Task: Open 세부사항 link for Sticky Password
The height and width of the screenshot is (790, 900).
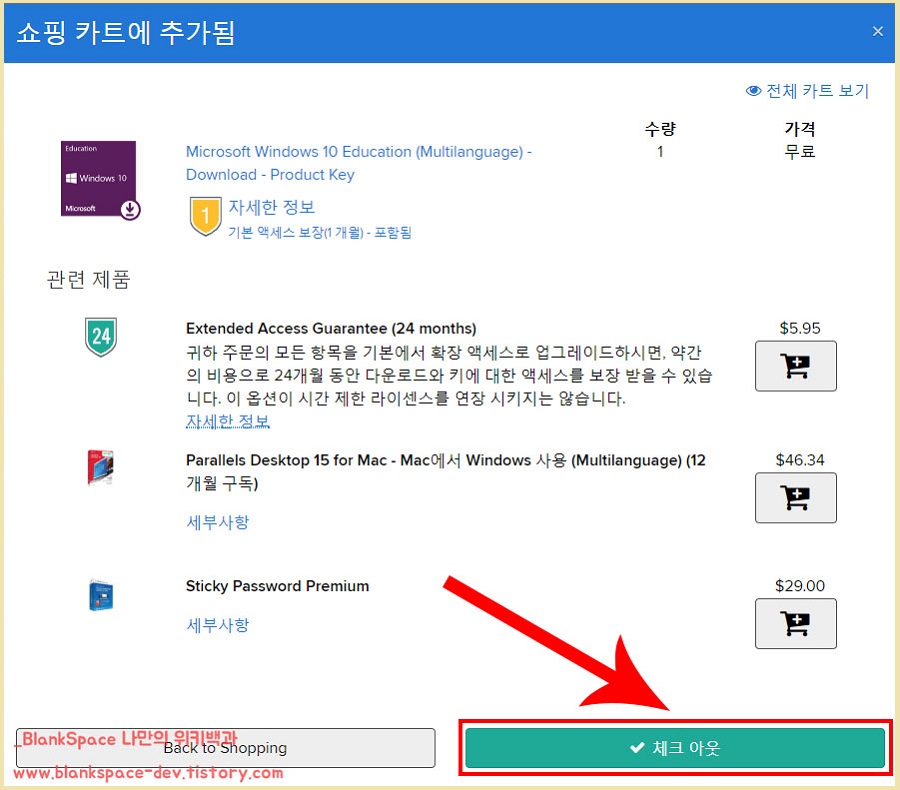Action: 218,625
